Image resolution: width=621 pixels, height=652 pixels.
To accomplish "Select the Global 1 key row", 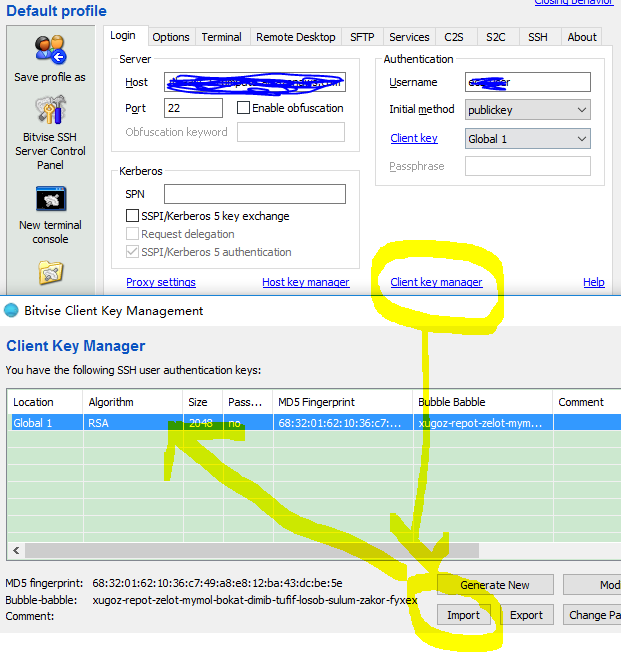I will pyautogui.click(x=314, y=423).
